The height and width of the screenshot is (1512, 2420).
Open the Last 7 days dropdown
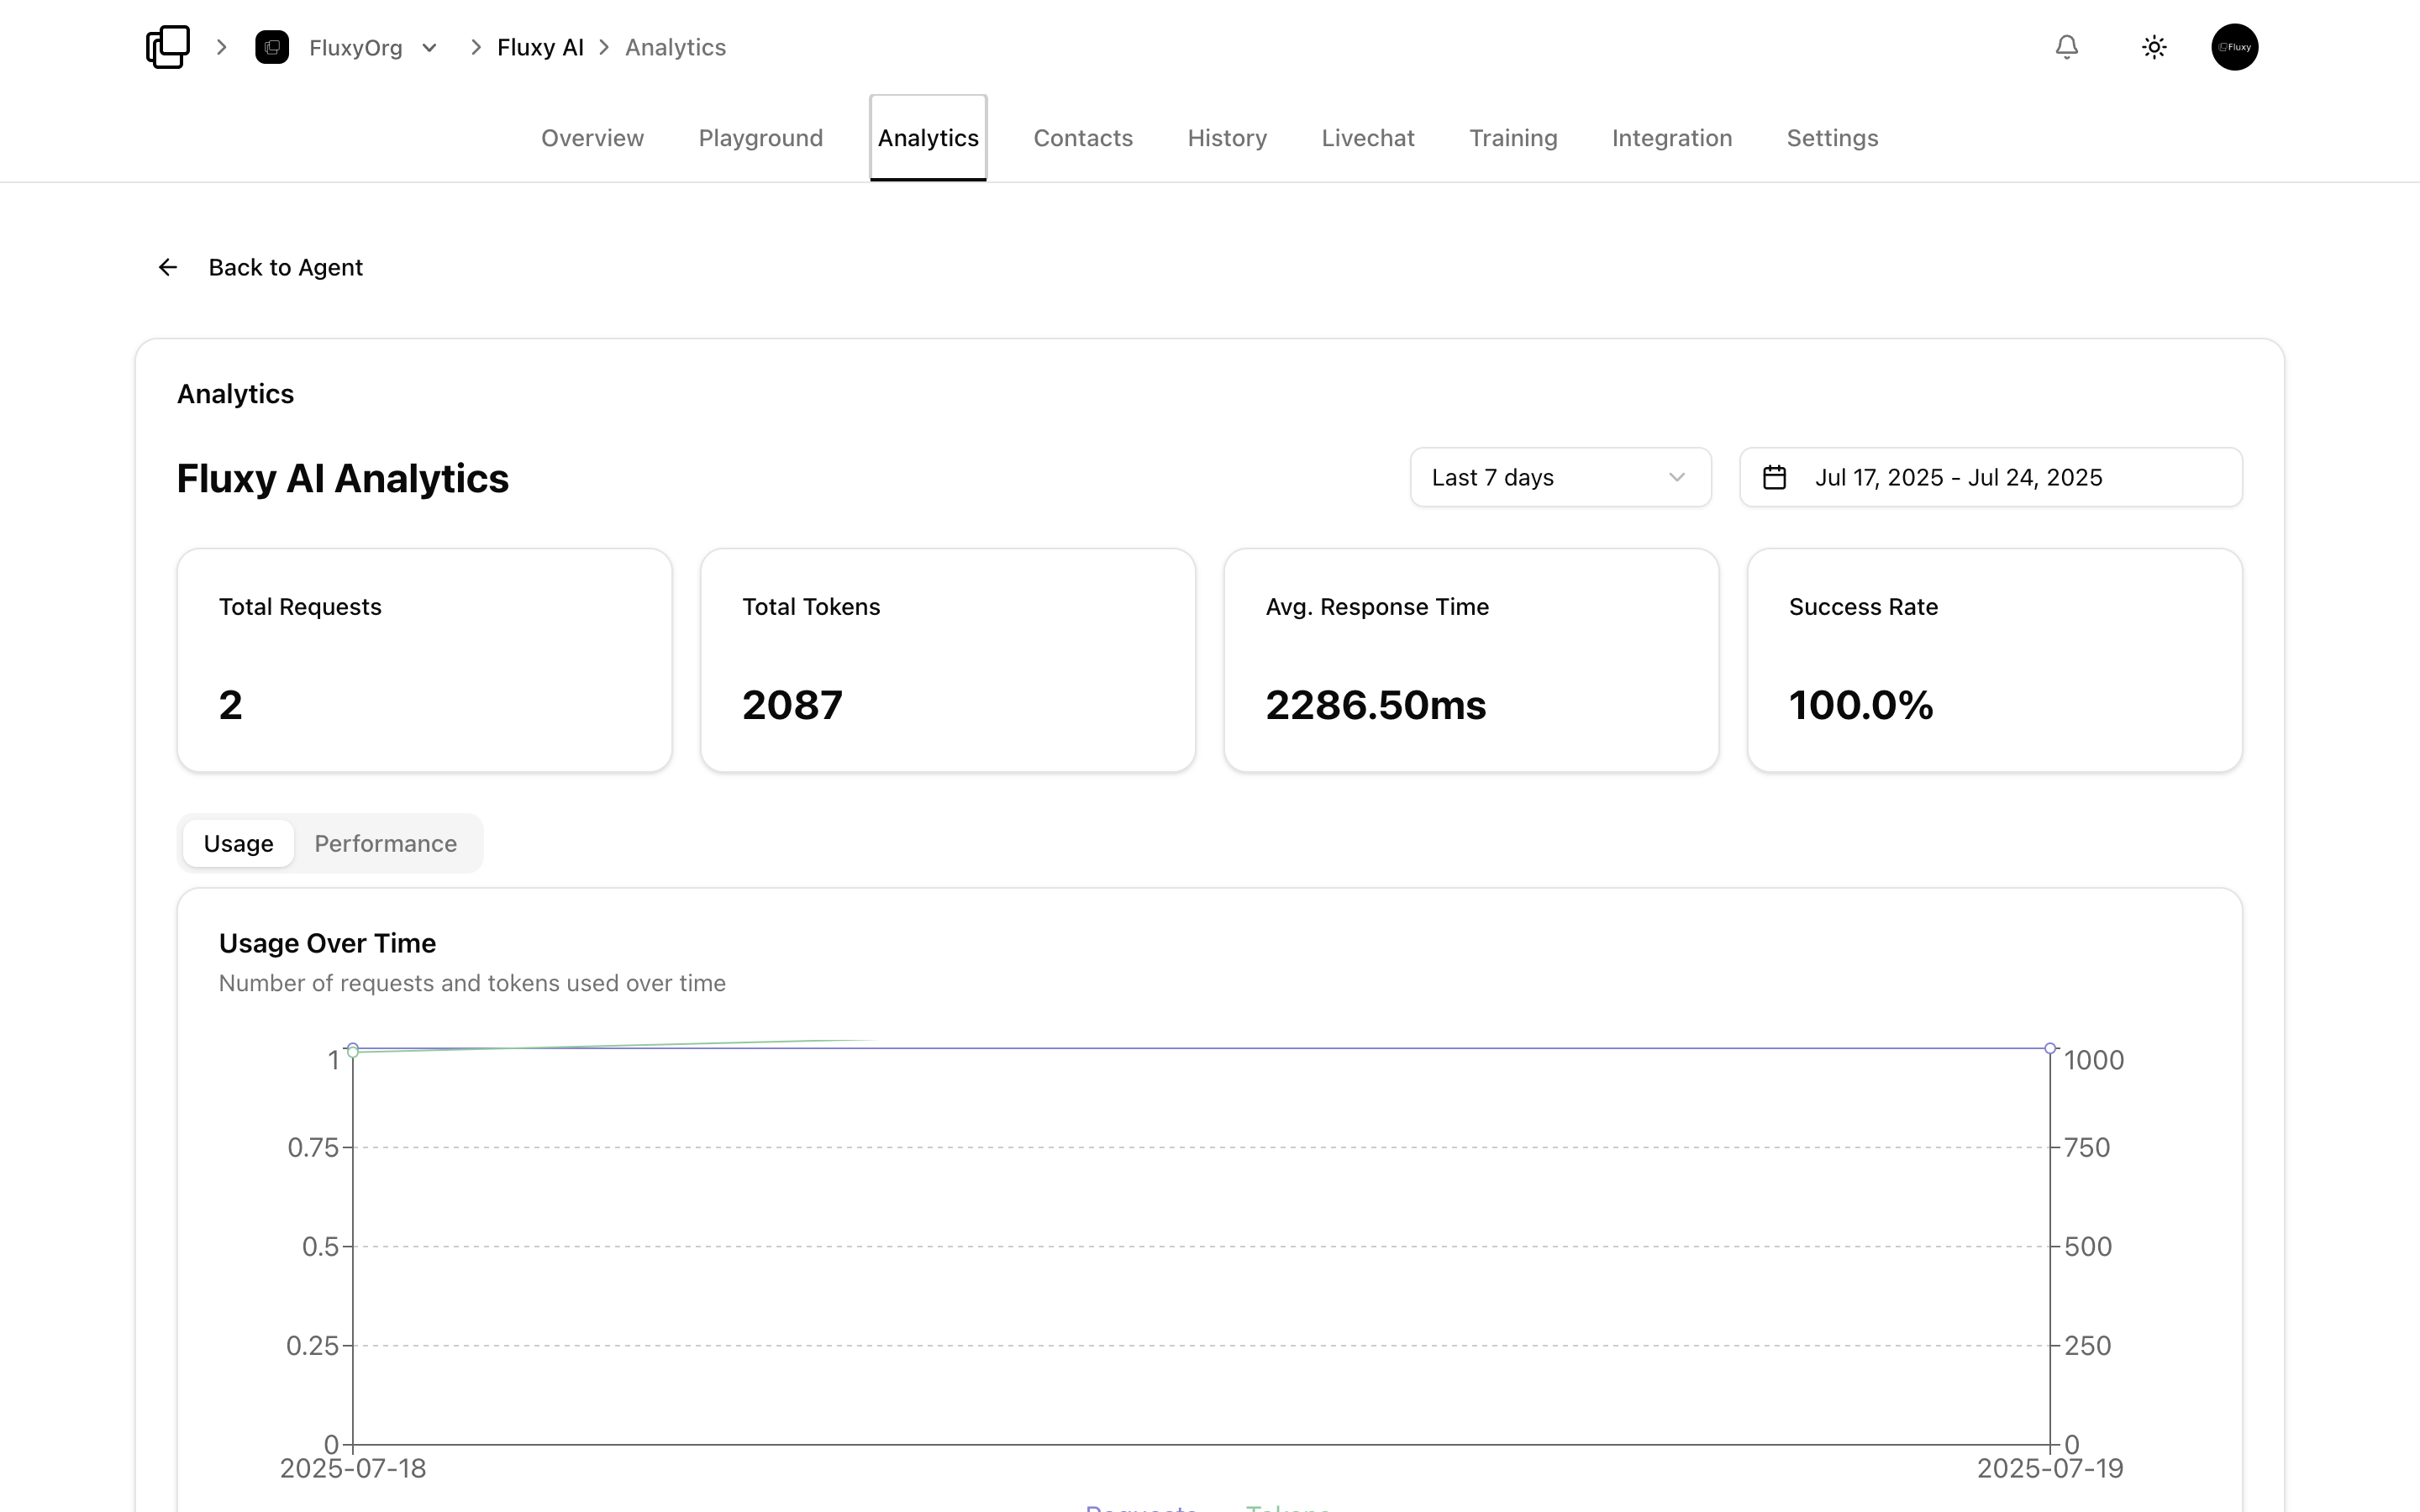pos(1560,477)
